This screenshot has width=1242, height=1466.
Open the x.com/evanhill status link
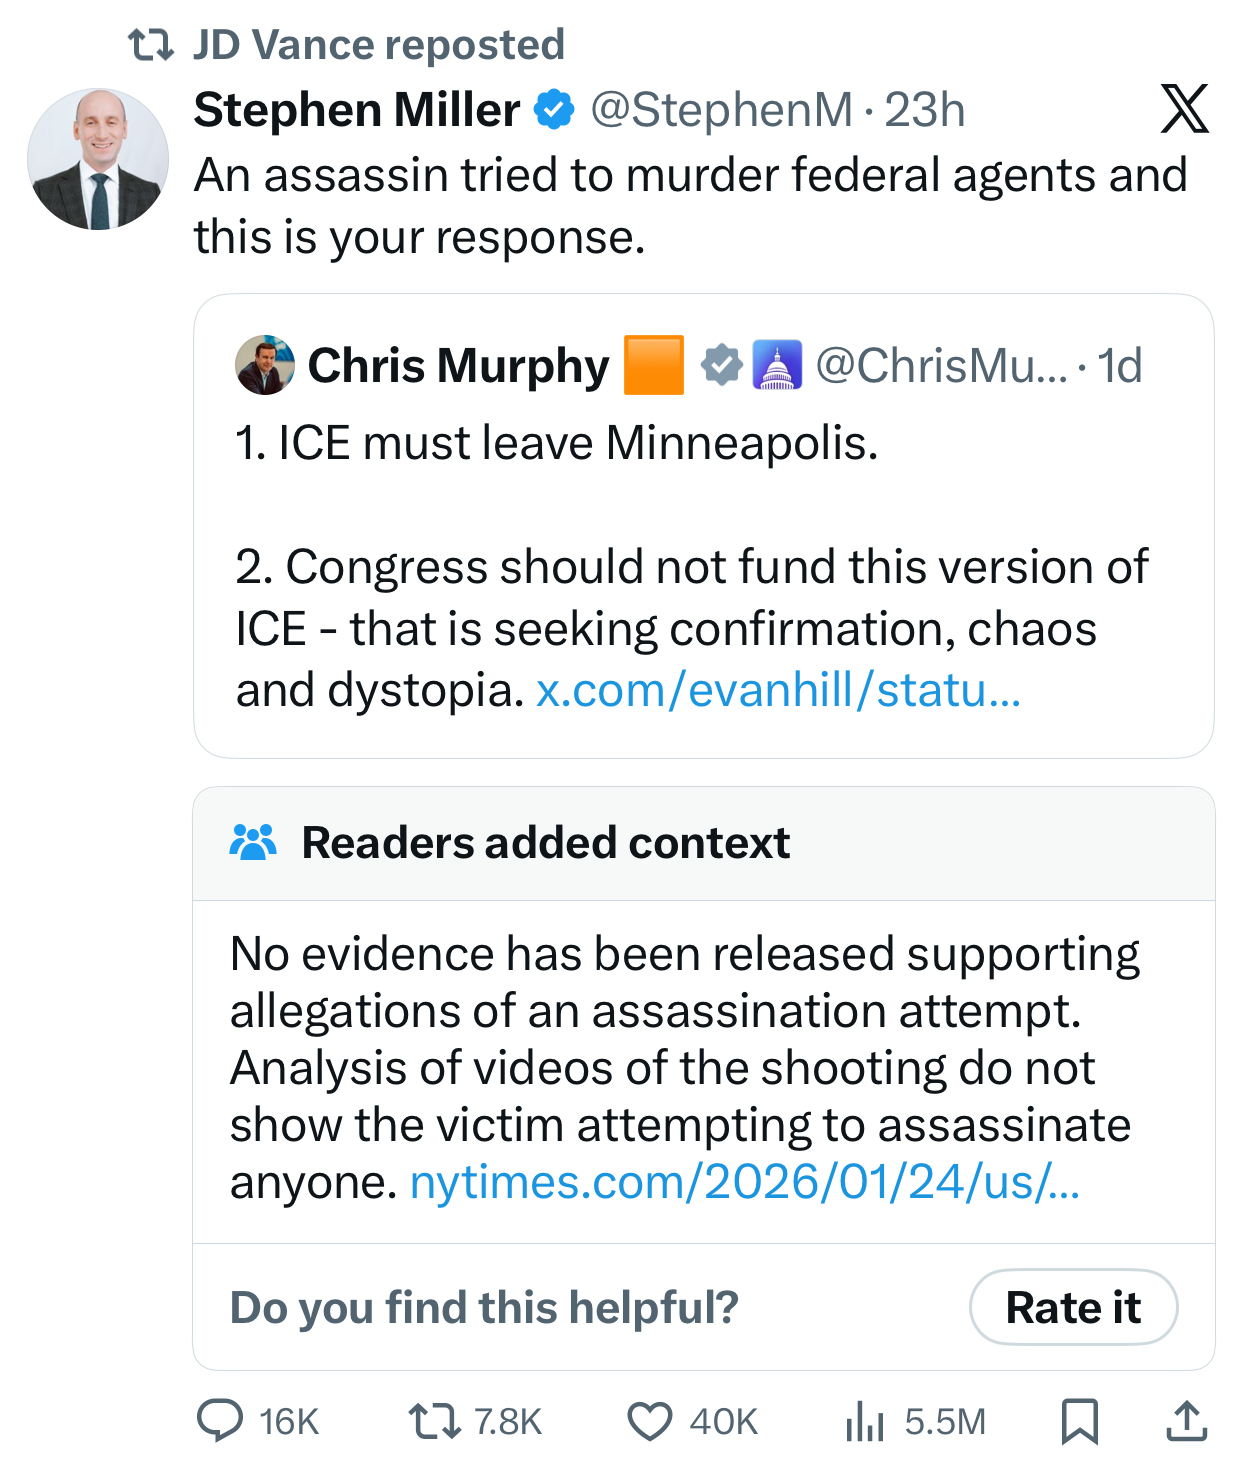pos(778,690)
